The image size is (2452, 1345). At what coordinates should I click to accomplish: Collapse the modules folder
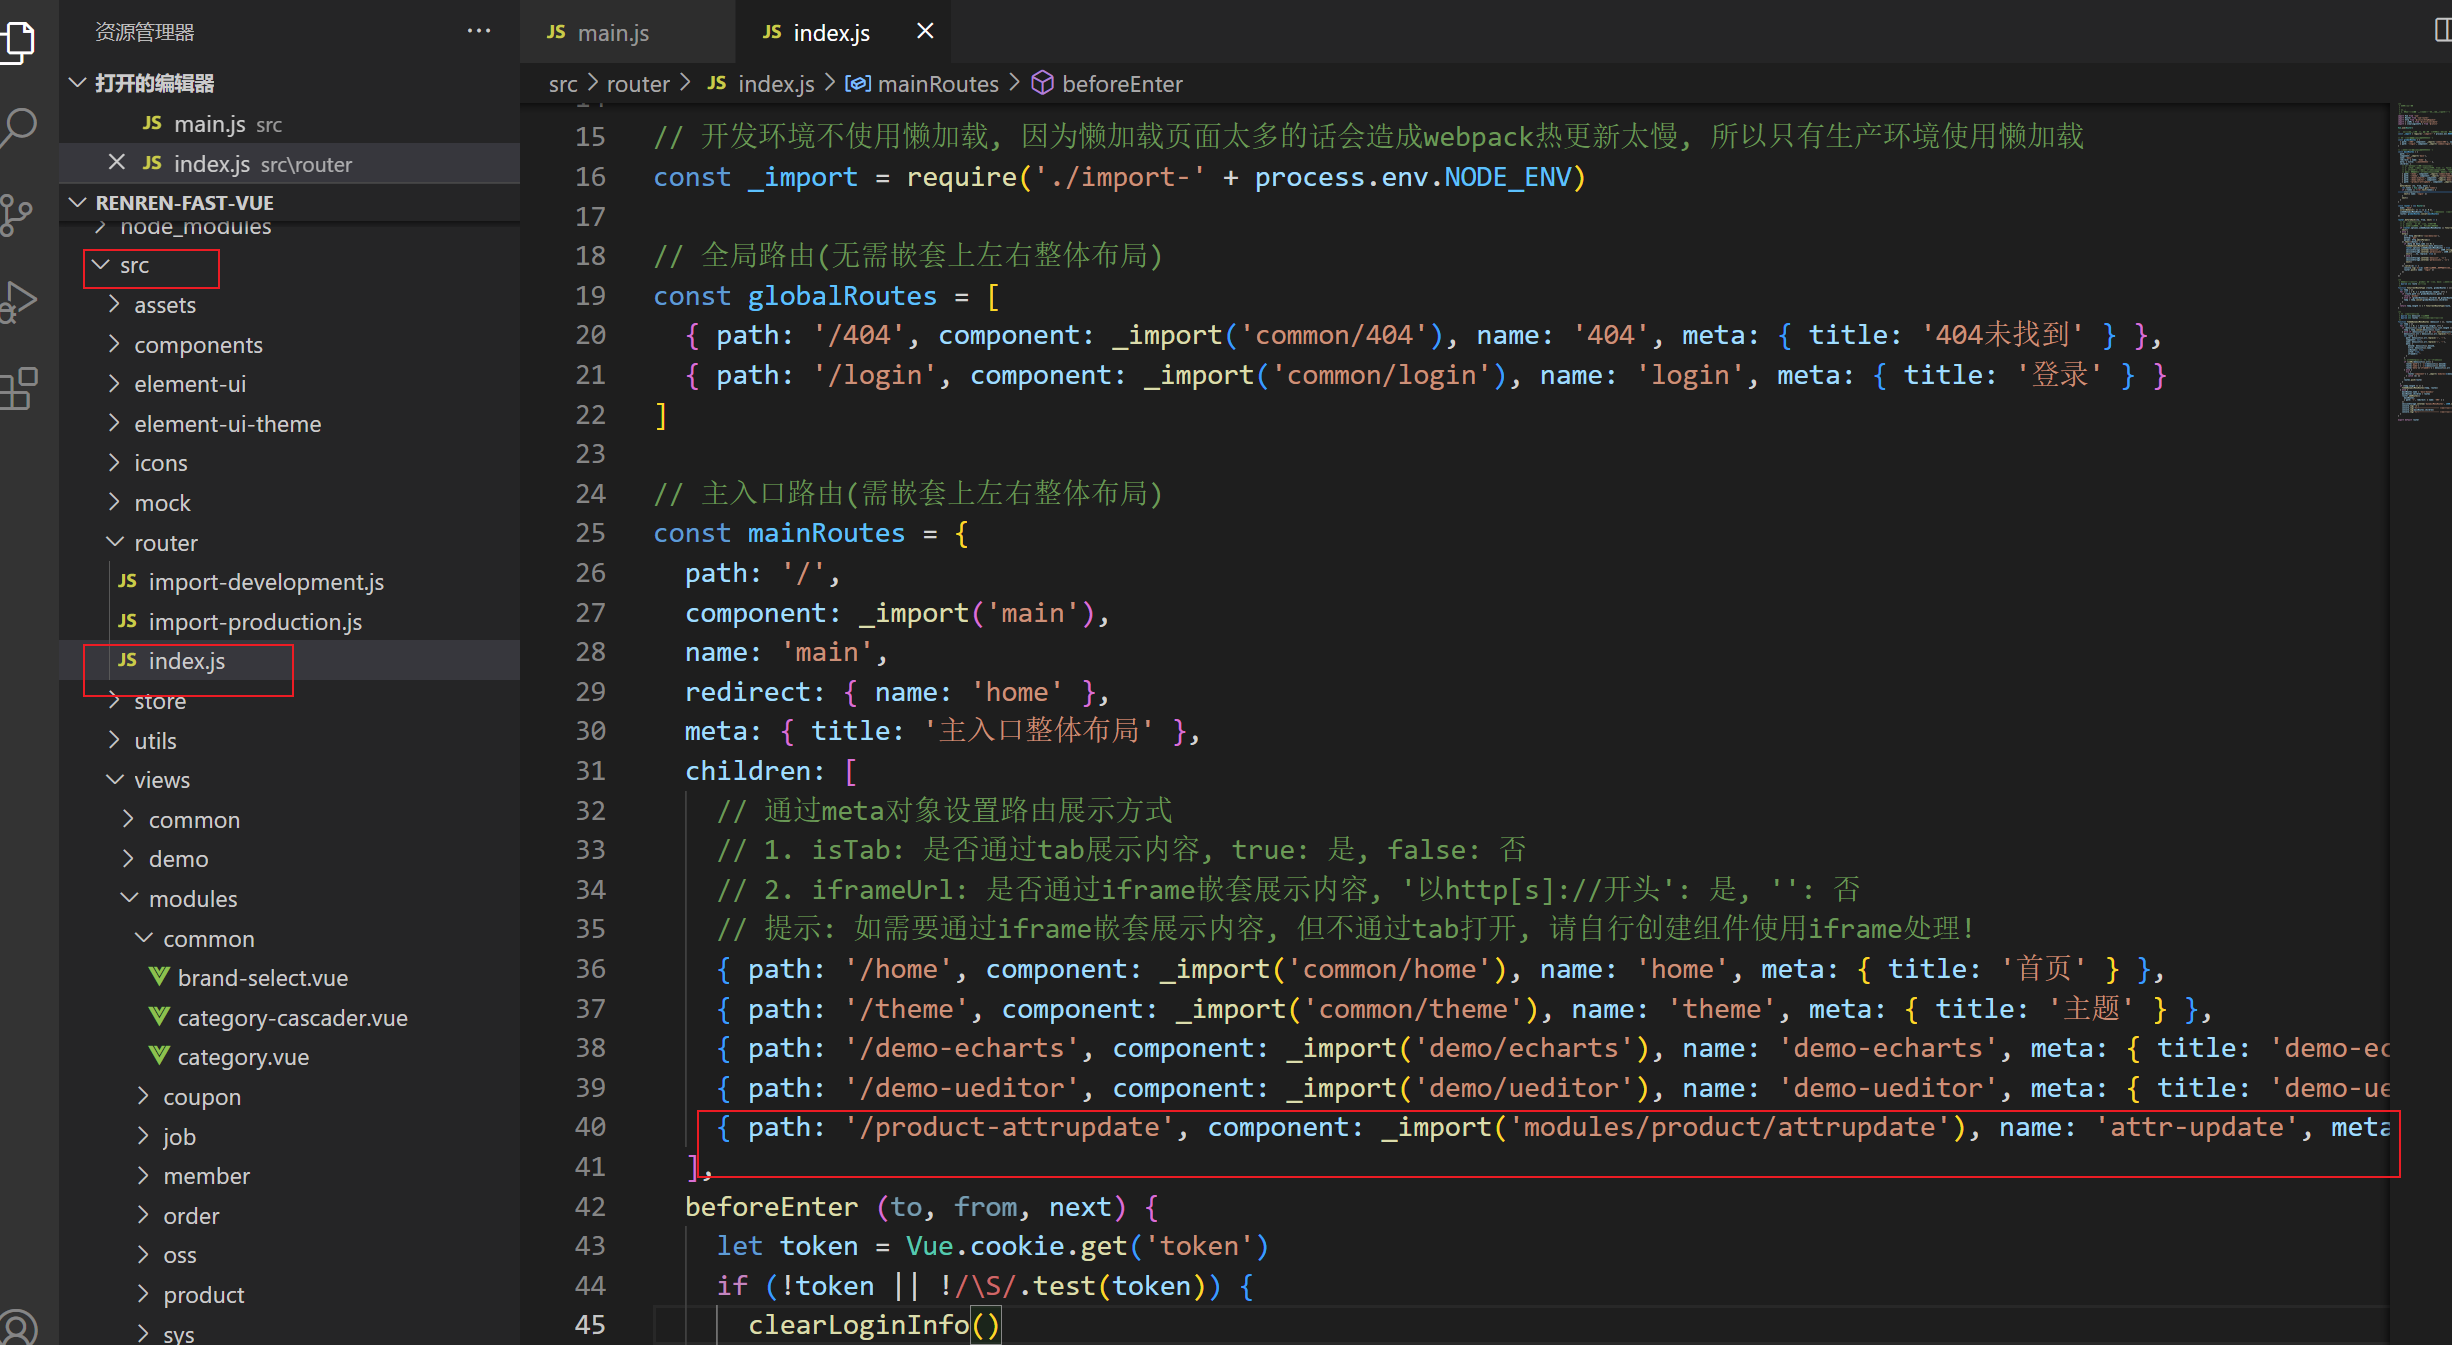pos(193,899)
